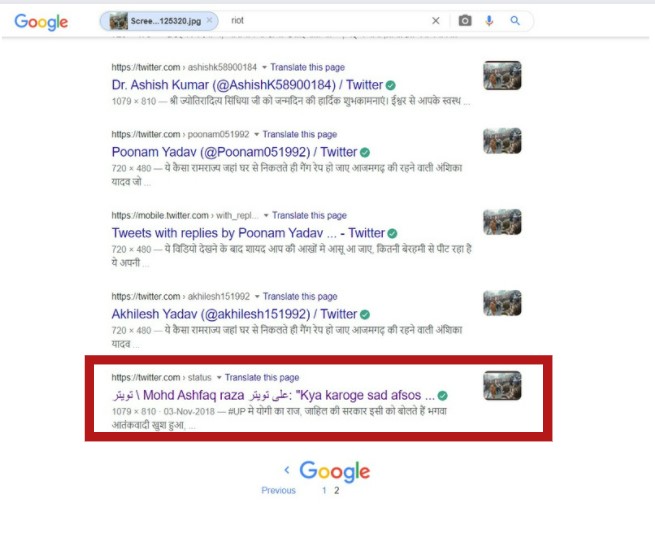
Task: Expand dropdown arrow next to ashishk58900184 URL
Action: click(x=257, y=67)
